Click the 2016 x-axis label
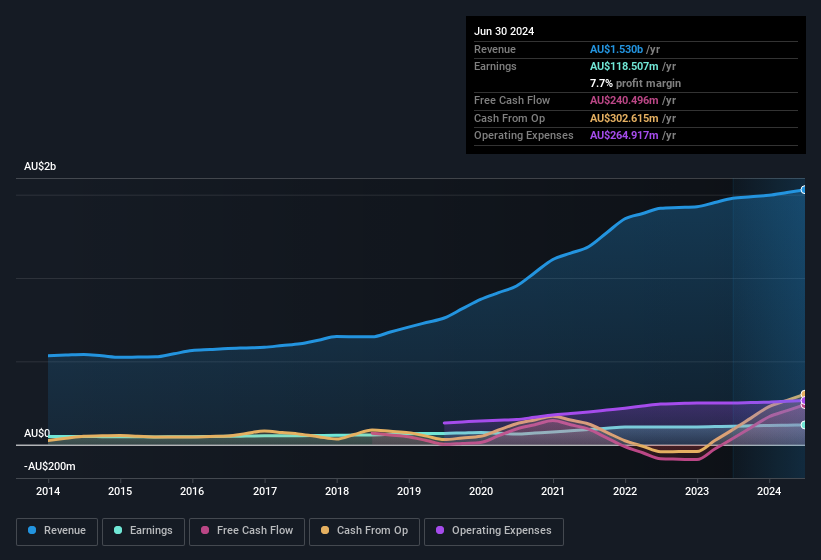Screen dimensions: 821x560 [x=192, y=491]
